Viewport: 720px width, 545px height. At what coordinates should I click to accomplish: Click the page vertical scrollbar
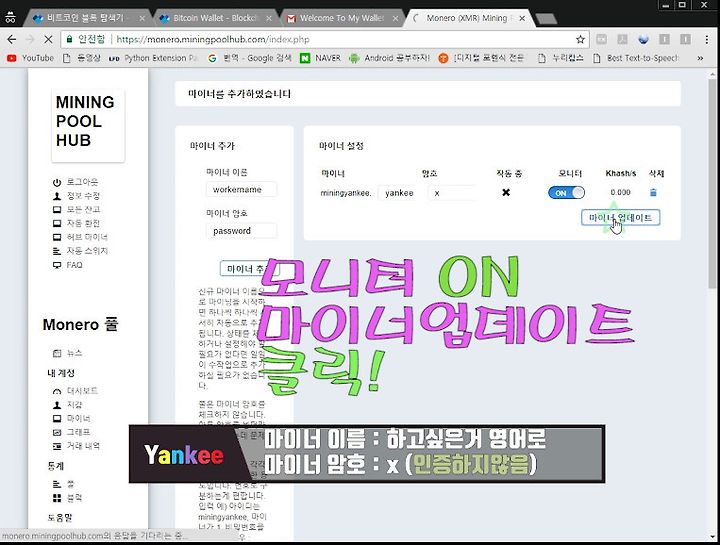[x=712, y=184]
